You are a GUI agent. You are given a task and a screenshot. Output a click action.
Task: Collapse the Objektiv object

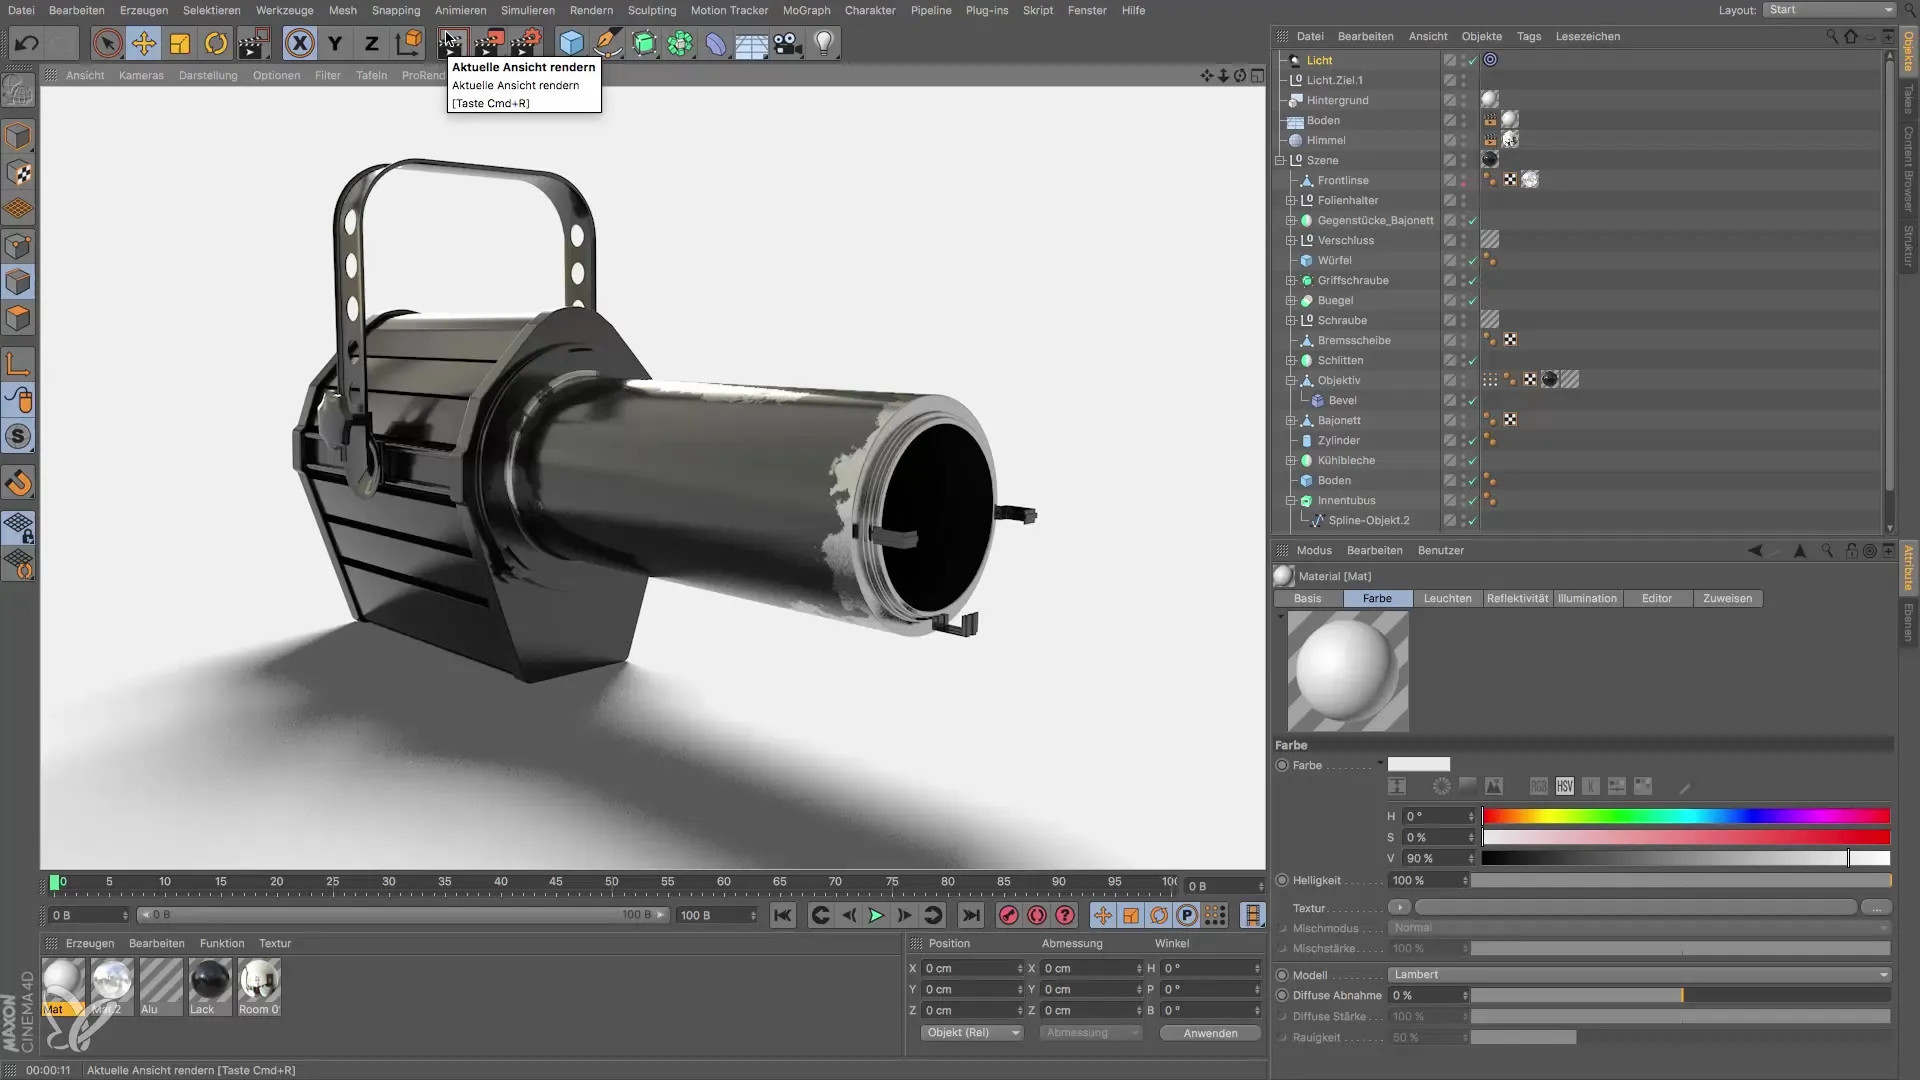[x=1291, y=380]
